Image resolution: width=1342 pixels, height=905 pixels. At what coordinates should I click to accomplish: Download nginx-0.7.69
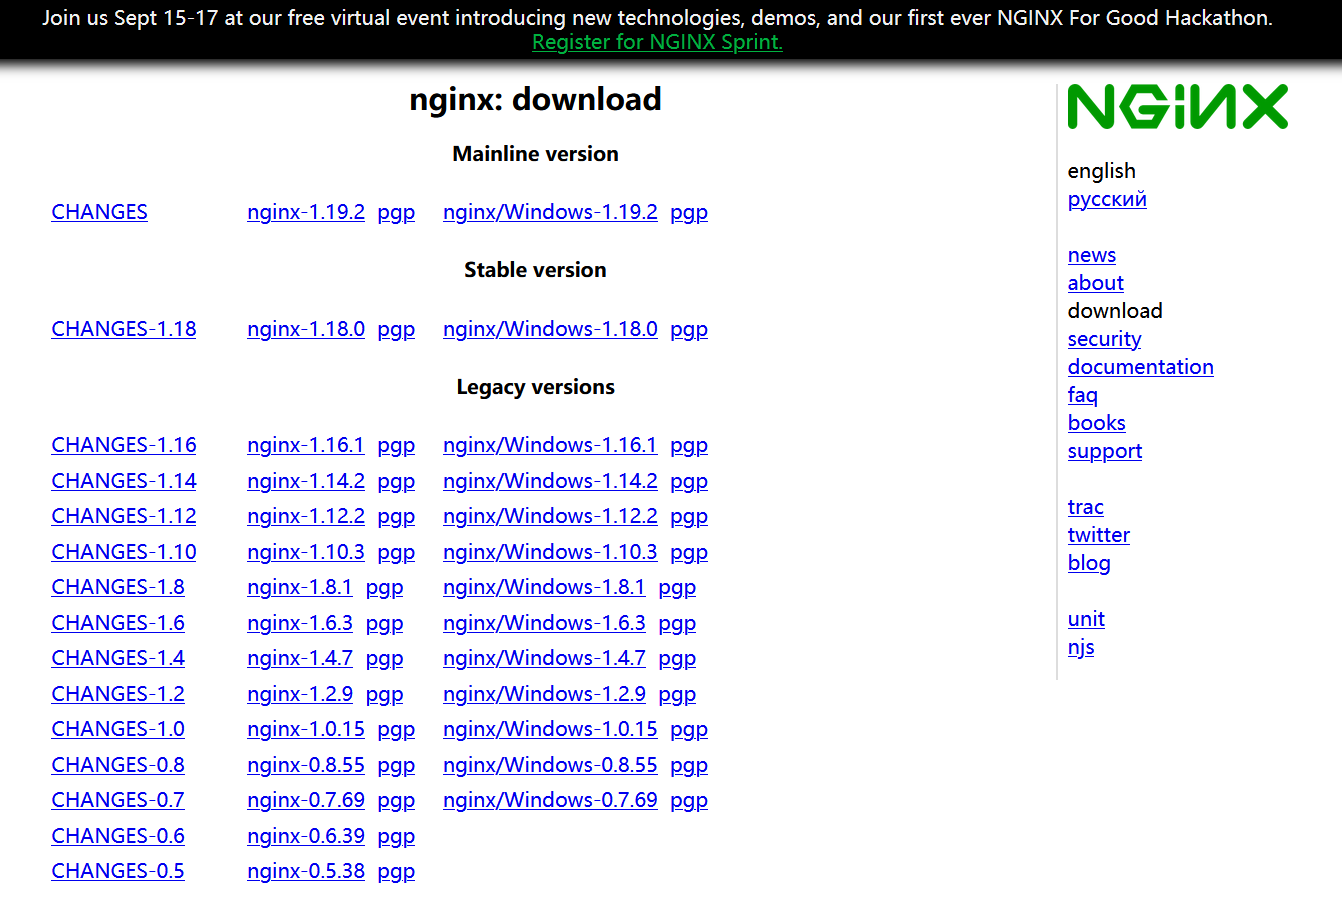pos(306,800)
